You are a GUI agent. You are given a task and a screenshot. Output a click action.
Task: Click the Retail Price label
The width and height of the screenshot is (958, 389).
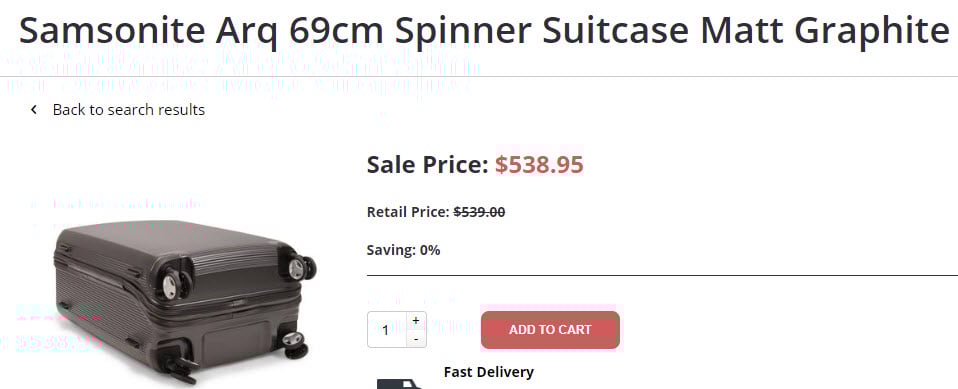[x=408, y=212]
